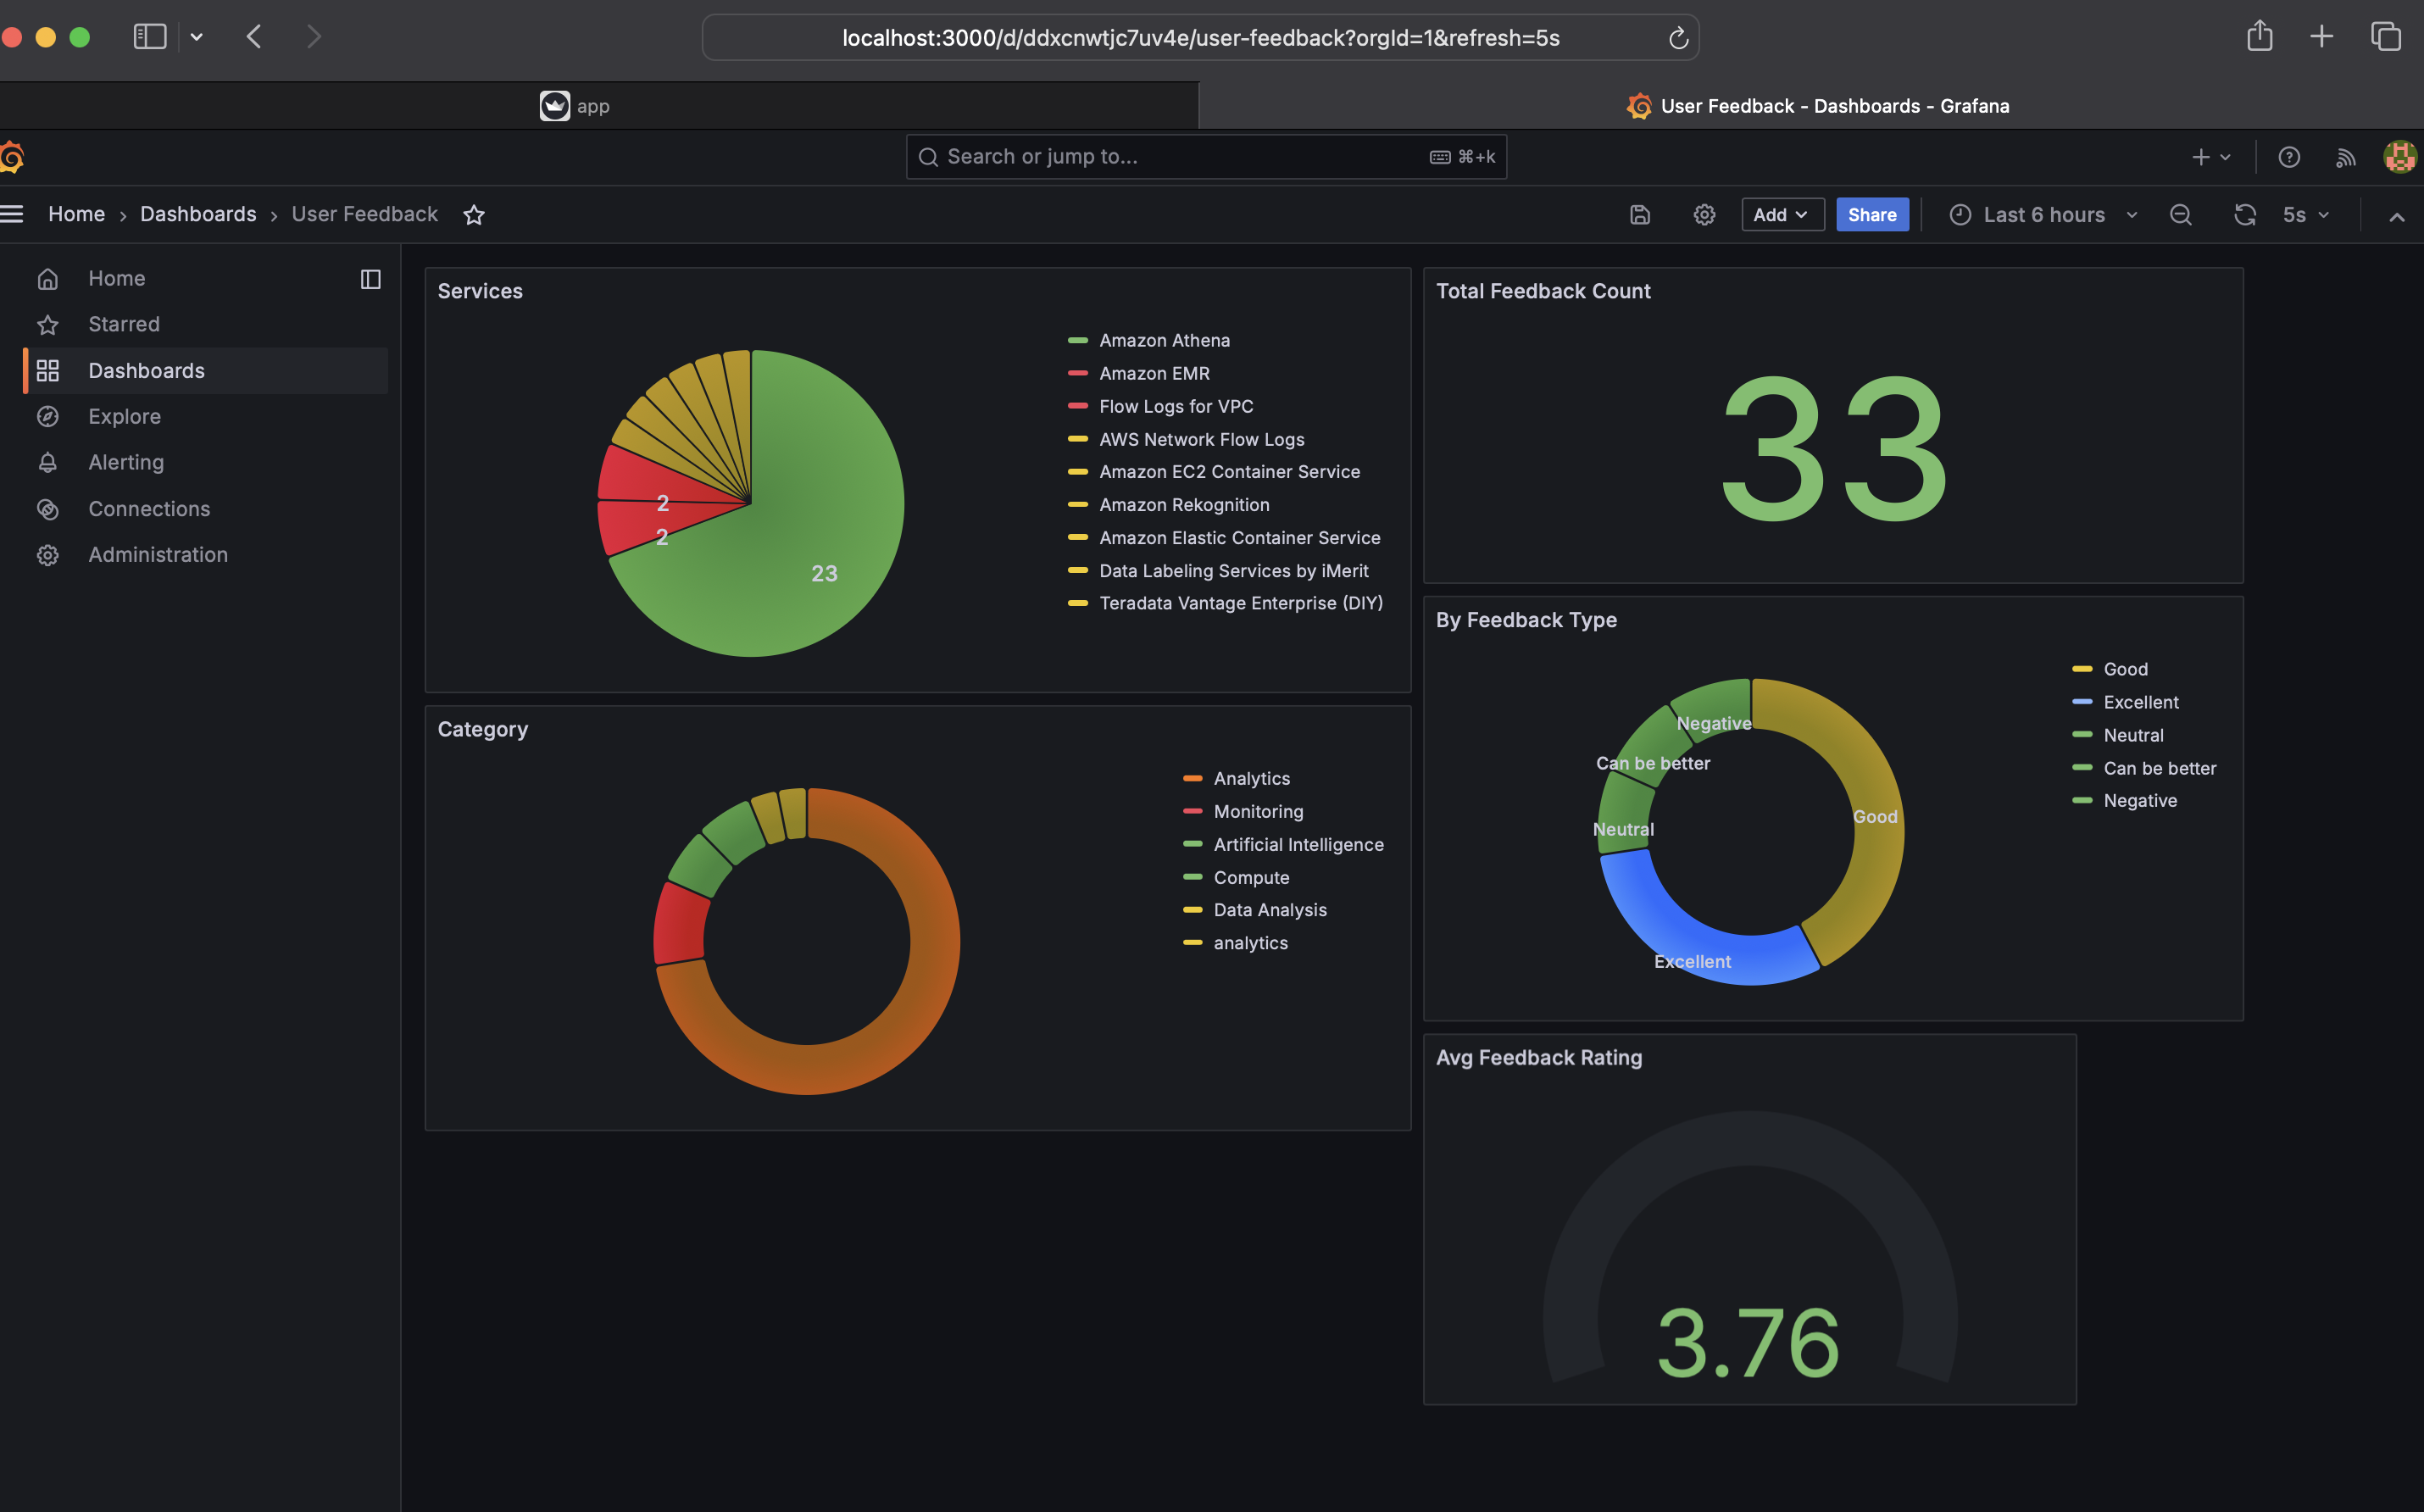Screen dimensions: 2424x1512
Task: Click the Dashboards breadcrumb link
Action: (198, 214)
